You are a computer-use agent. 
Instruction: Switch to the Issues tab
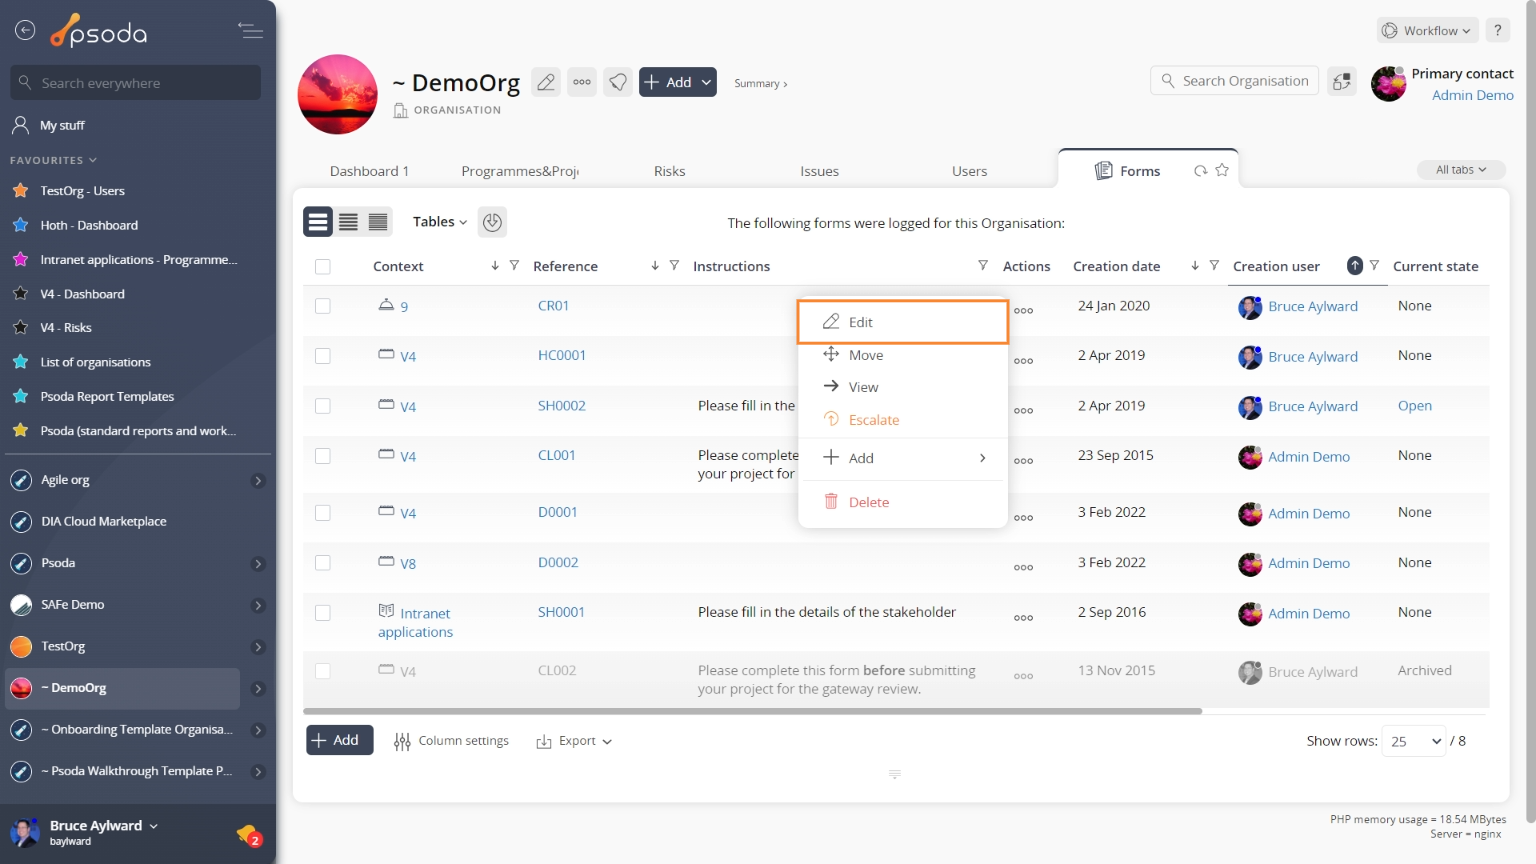[x=819, y=171]
